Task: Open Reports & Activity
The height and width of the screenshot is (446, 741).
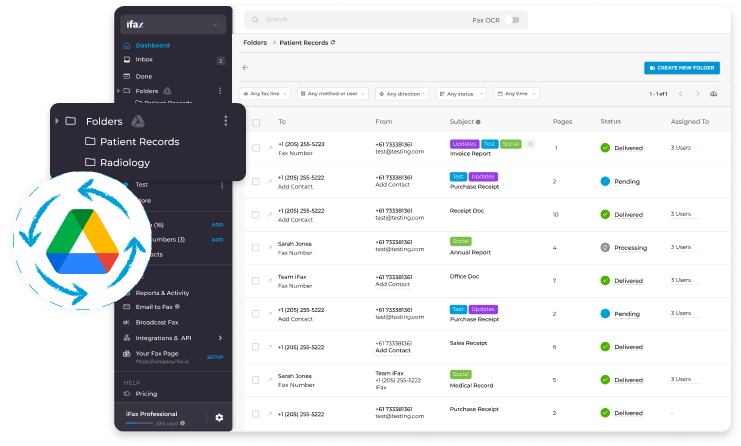Action: 162,293
